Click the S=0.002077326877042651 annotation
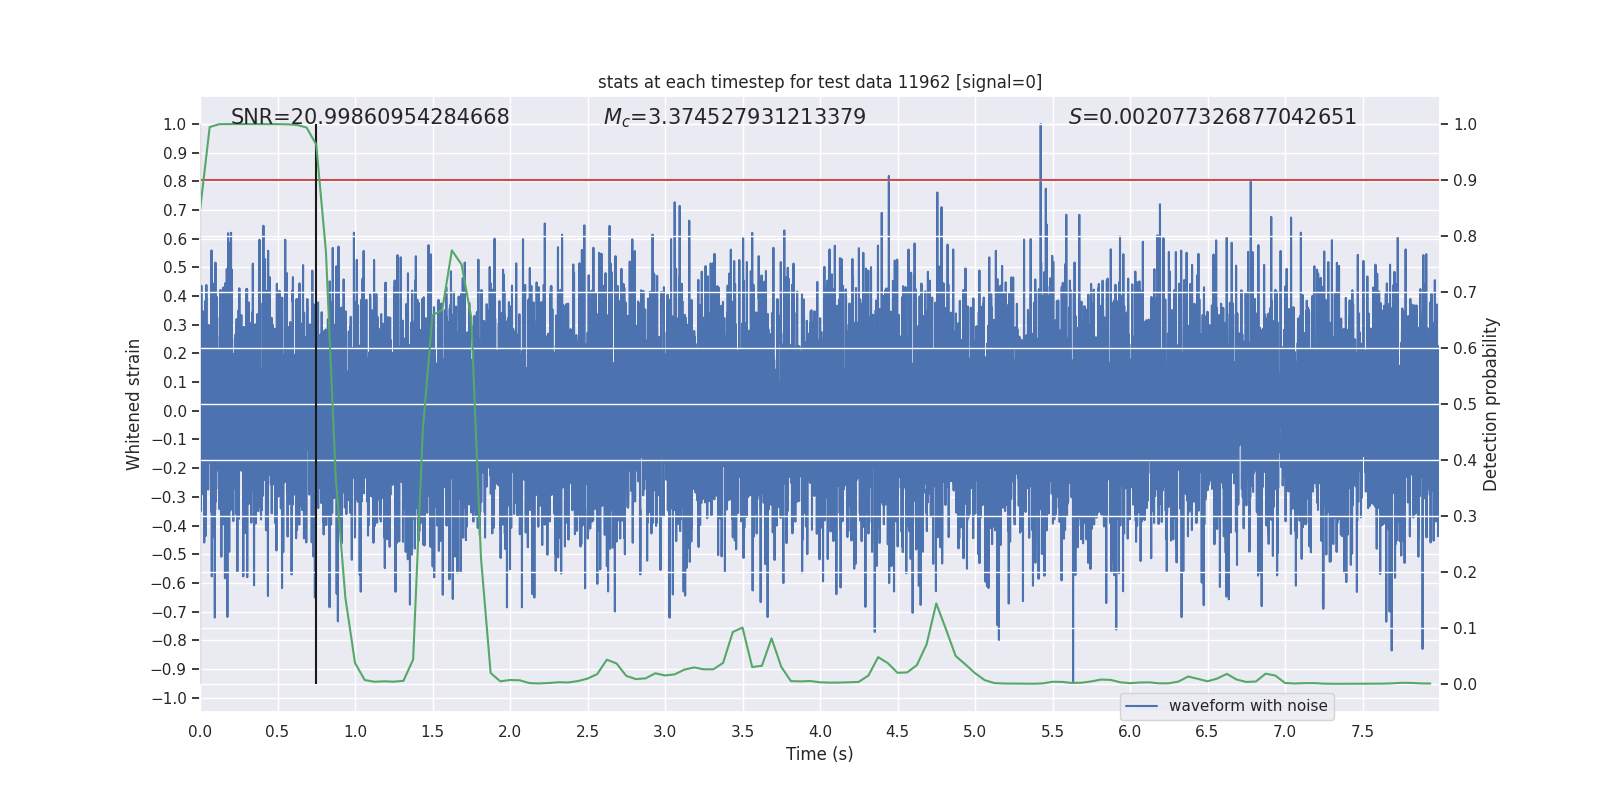This screenshot has width=1600, height=800. [x=1213, y=117]
